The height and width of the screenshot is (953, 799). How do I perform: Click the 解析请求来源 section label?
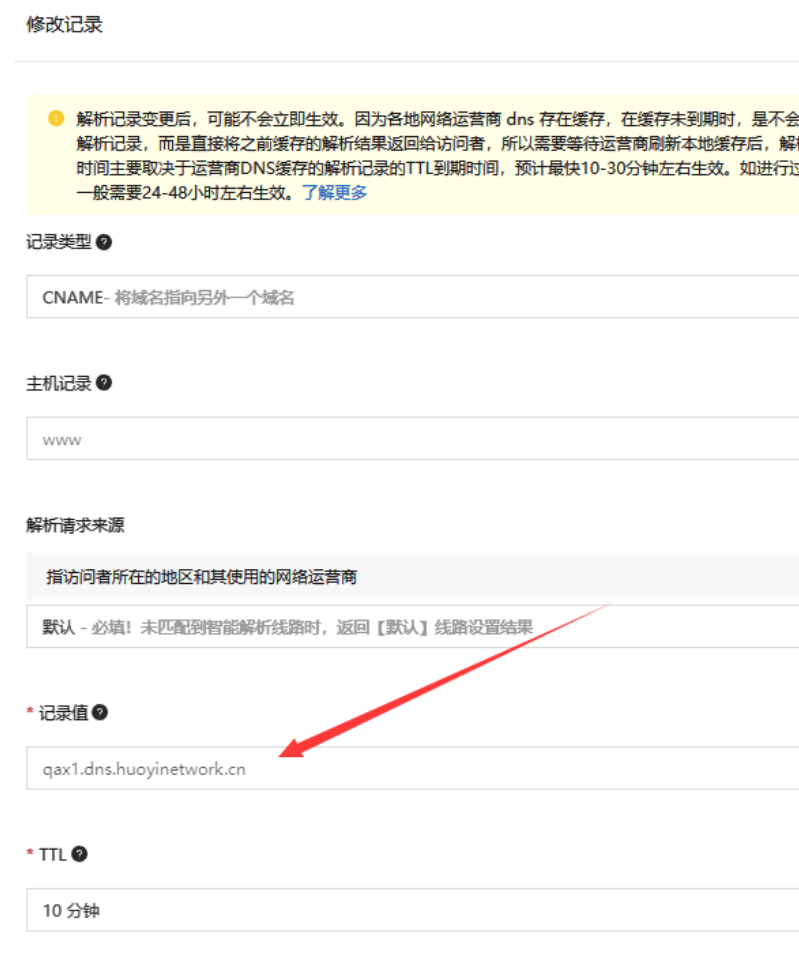[x=75, y=525]
